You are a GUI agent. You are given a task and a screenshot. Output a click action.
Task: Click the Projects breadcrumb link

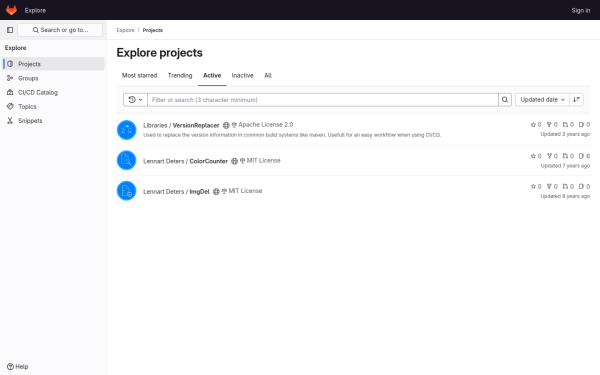(x=153, y=30)
